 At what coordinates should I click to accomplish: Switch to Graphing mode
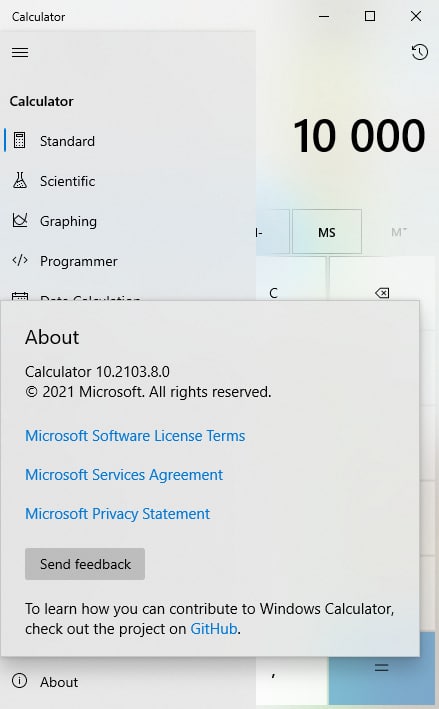point(128,221)
